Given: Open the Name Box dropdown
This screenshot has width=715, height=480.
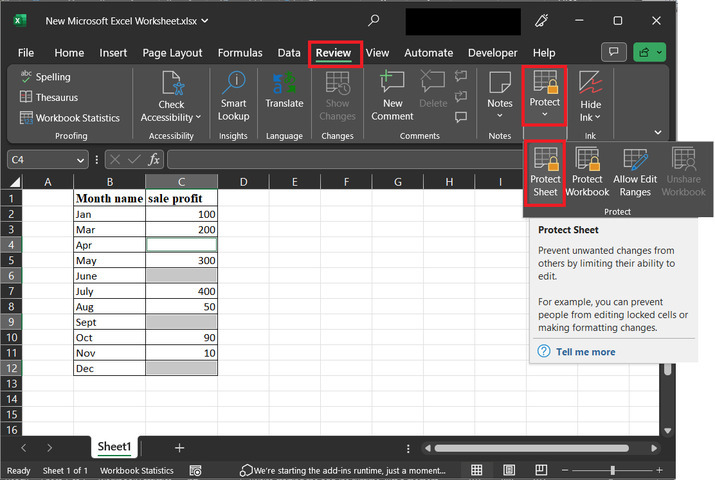Looking at the screenshot, I should pyautogui.click(x=81, y=160).
